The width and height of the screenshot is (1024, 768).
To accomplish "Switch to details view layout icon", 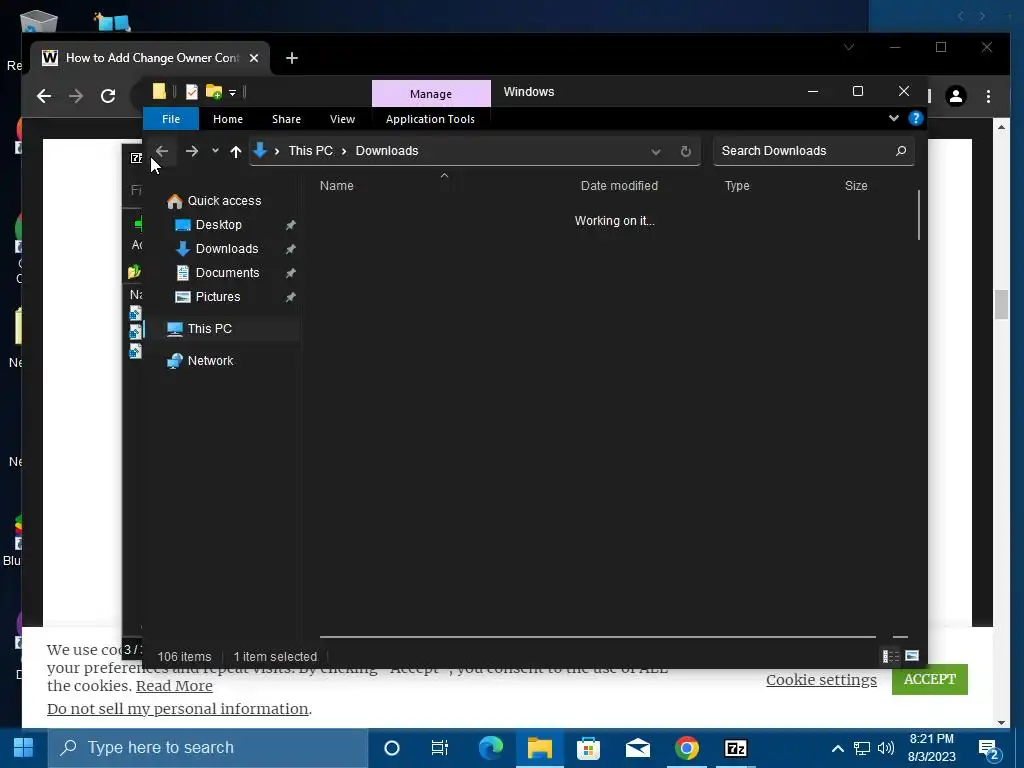I will [890, 656].
